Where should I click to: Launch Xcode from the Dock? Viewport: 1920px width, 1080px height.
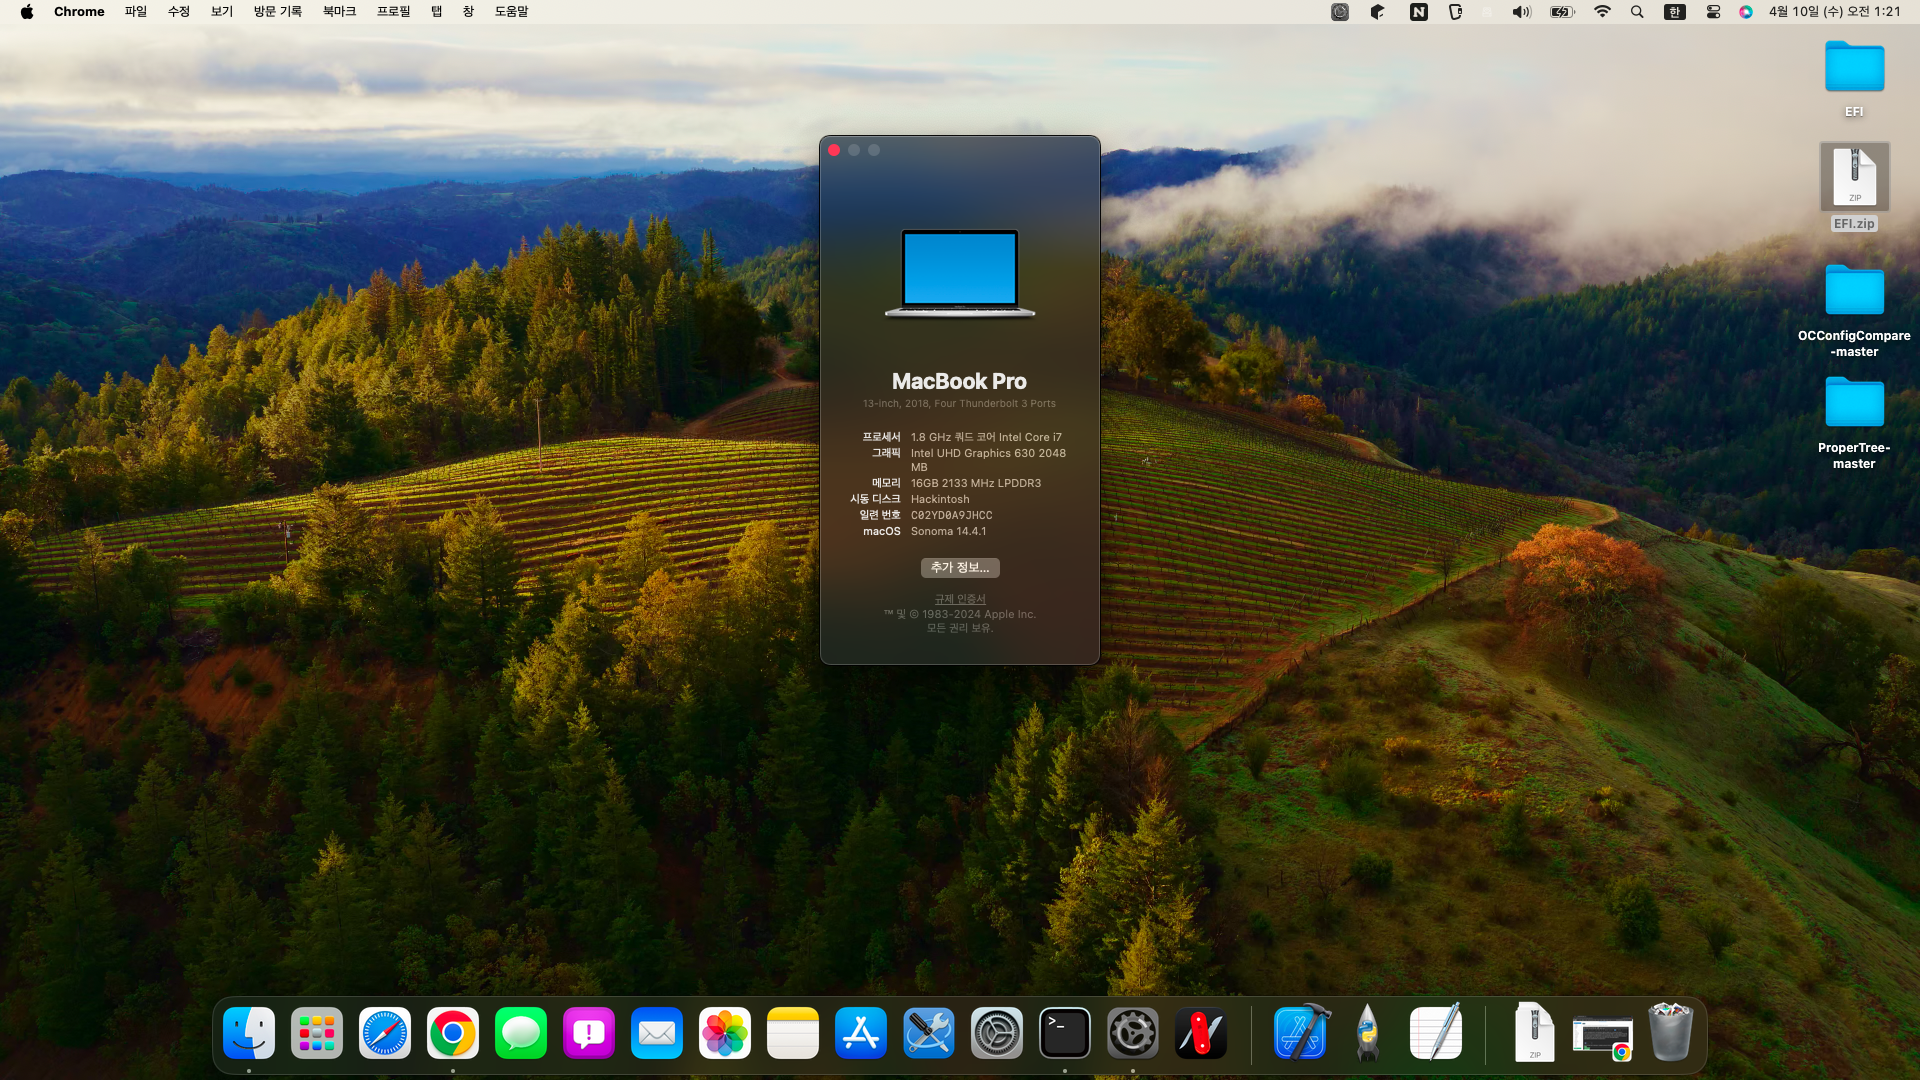pyautogui.click(x=1301, y=1033)
